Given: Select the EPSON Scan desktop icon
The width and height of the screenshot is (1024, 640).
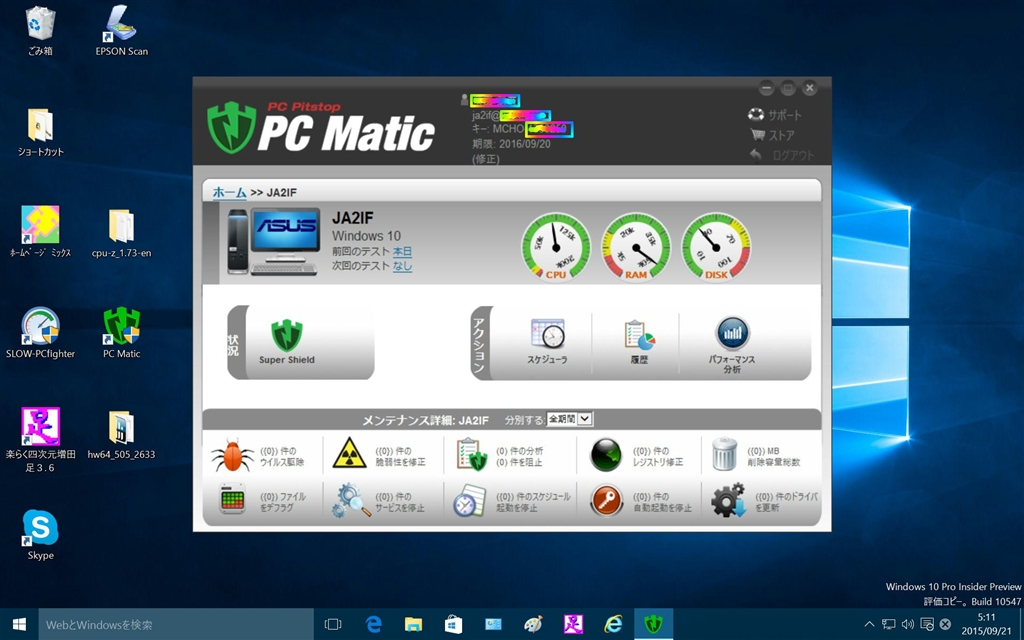Looking at the screenshot, I should tap(121, 31).
